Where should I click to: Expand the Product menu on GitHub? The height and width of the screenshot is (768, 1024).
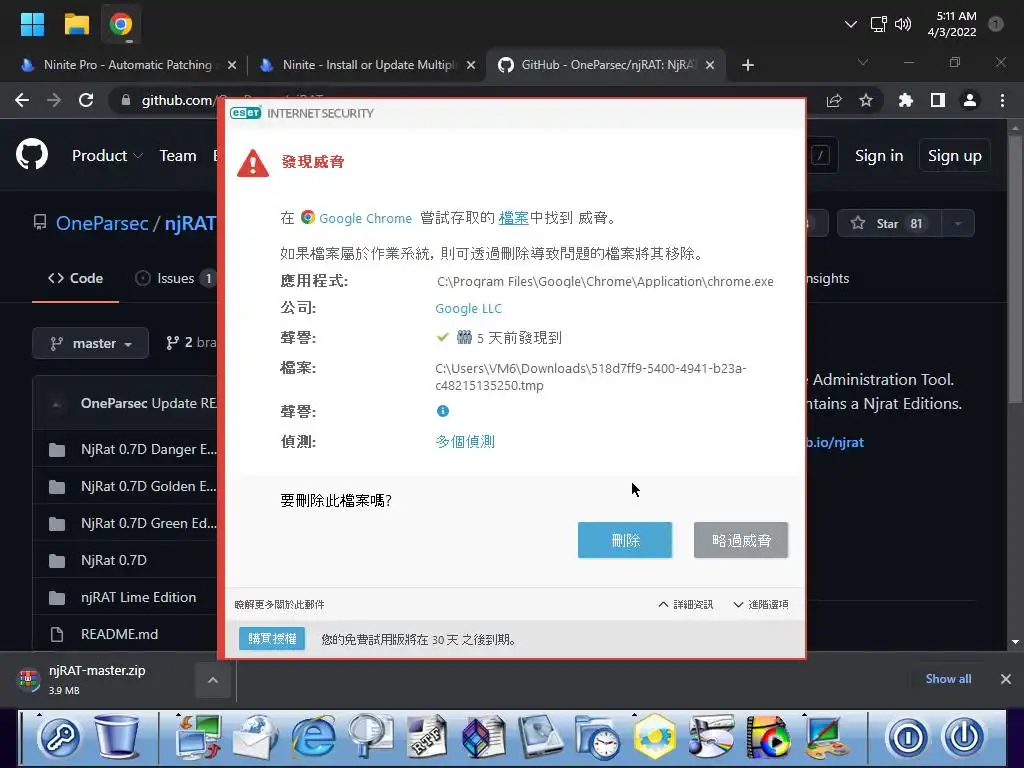click(x=106, y=156)
